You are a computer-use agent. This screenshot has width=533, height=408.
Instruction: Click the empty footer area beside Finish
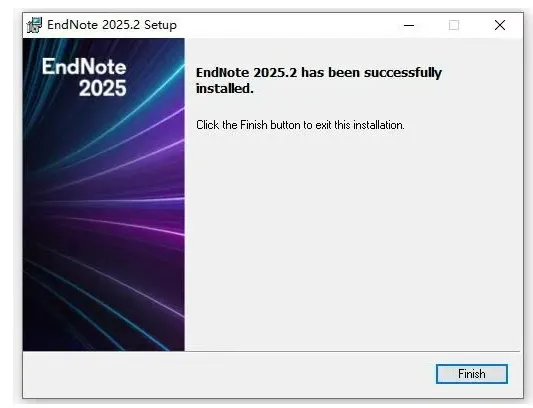(x=228, y=374)
